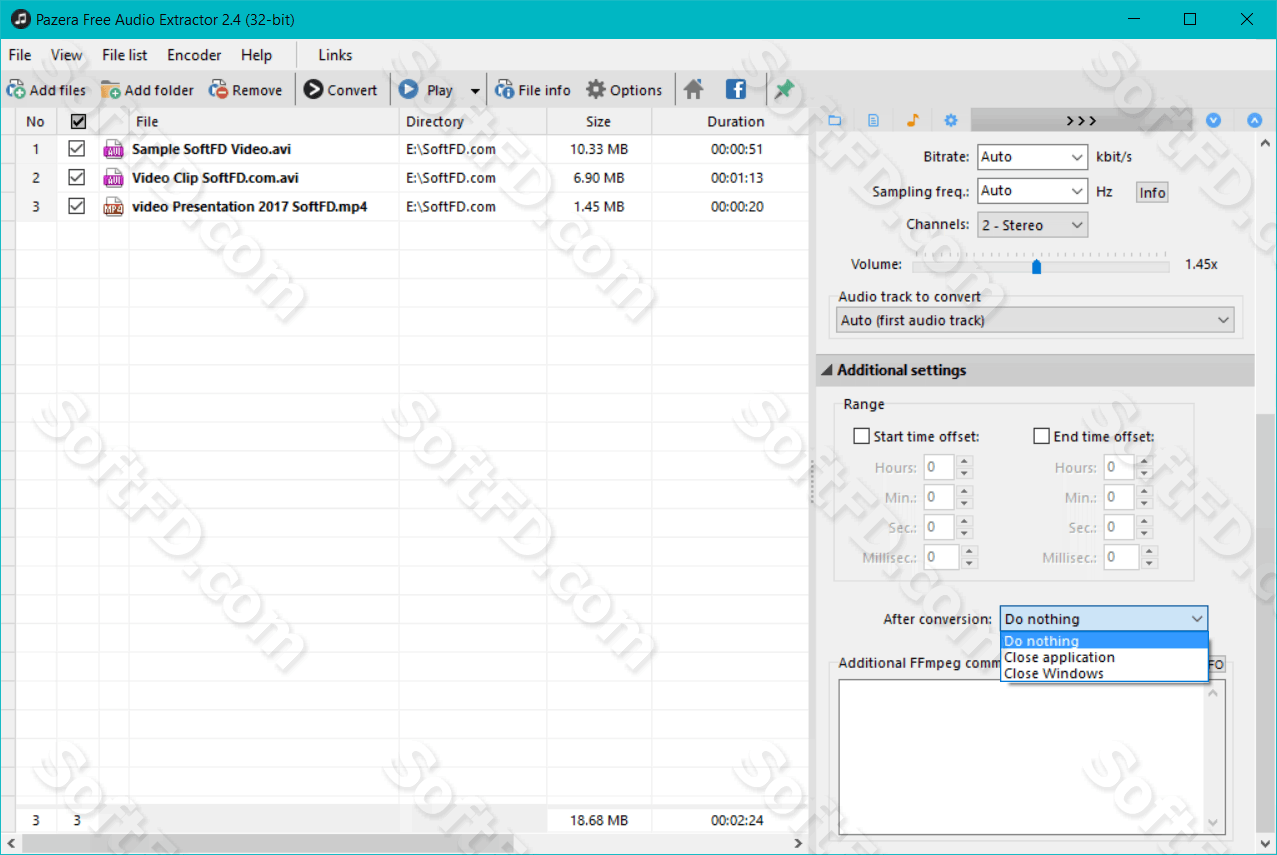
Task: Uncheck Video Clip SoftFD.com.avi checkbox
Action: (76, 177)
